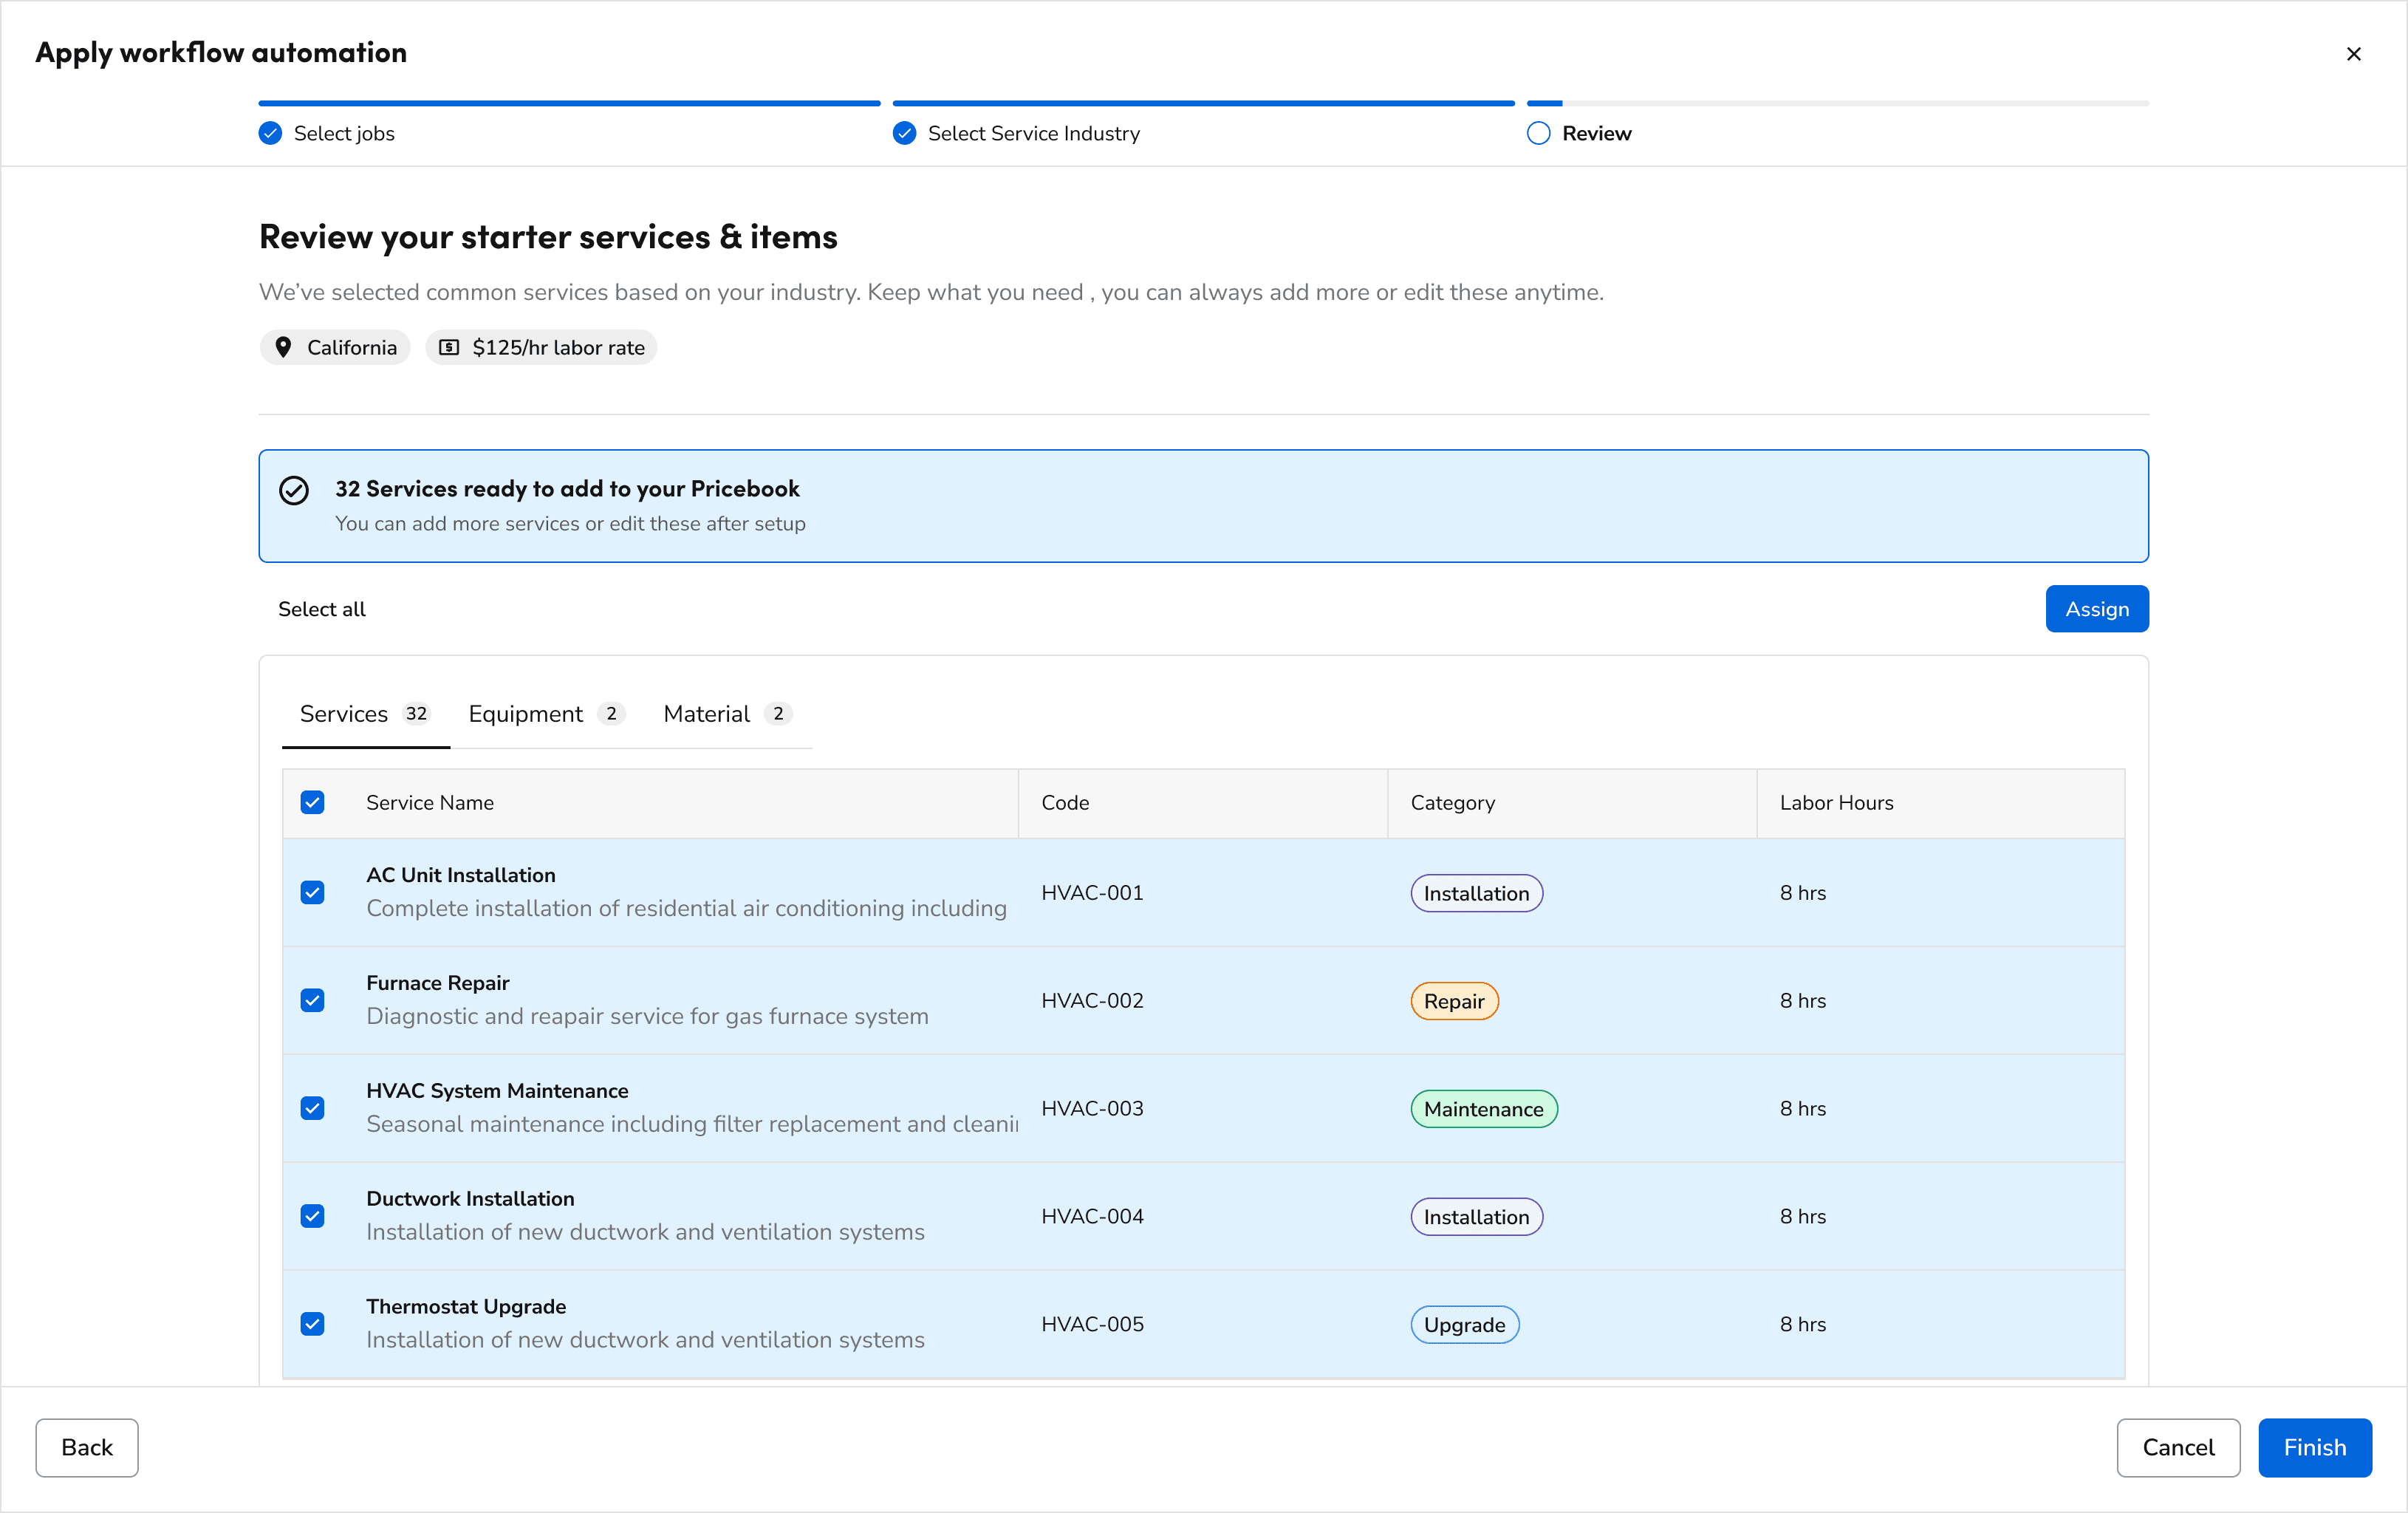2408x1513 pixels.
Task: Click the Assign button
Action: (2097, 609)
